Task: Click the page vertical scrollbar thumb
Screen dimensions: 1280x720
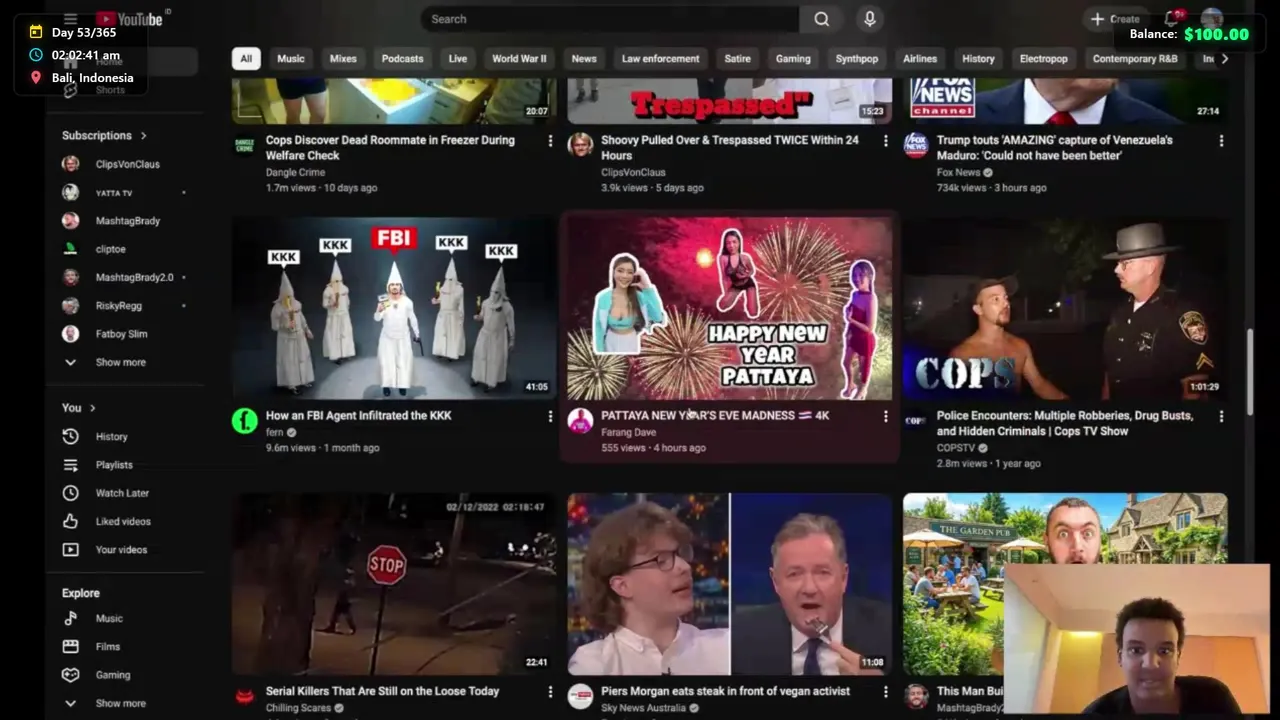Action: point(1250,372)
